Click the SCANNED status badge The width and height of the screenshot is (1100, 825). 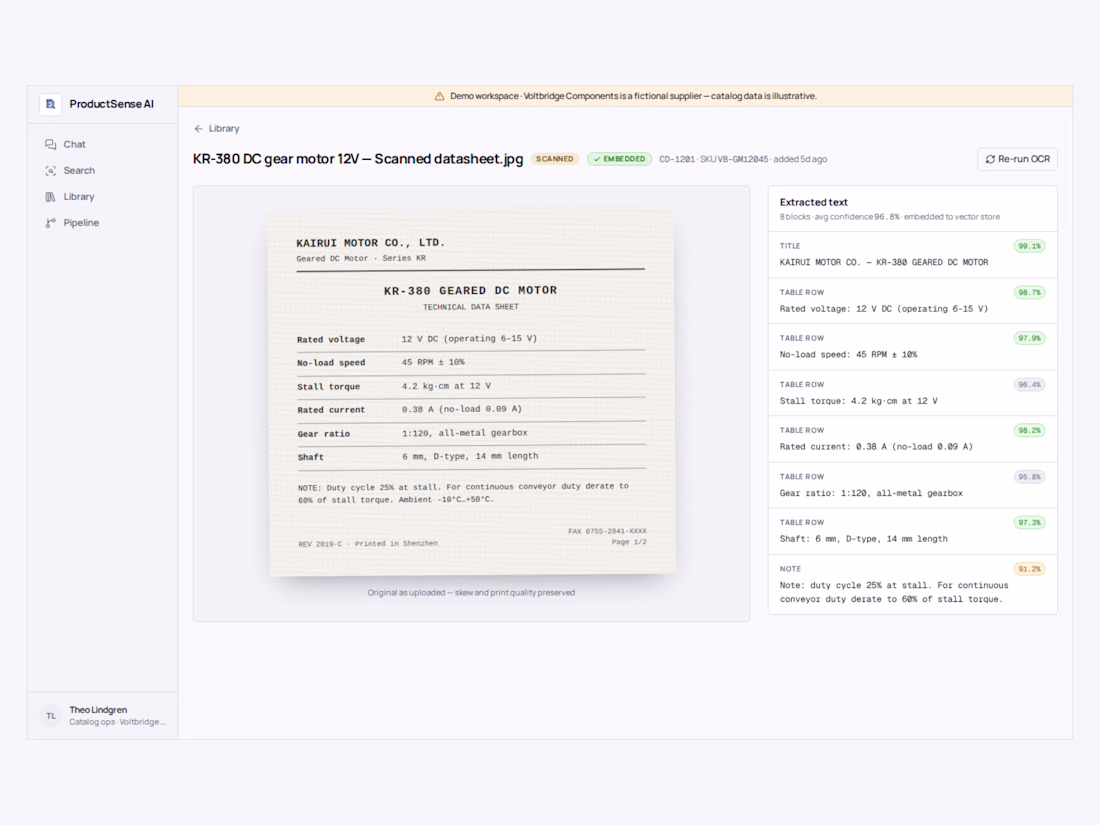pos(554,159)
